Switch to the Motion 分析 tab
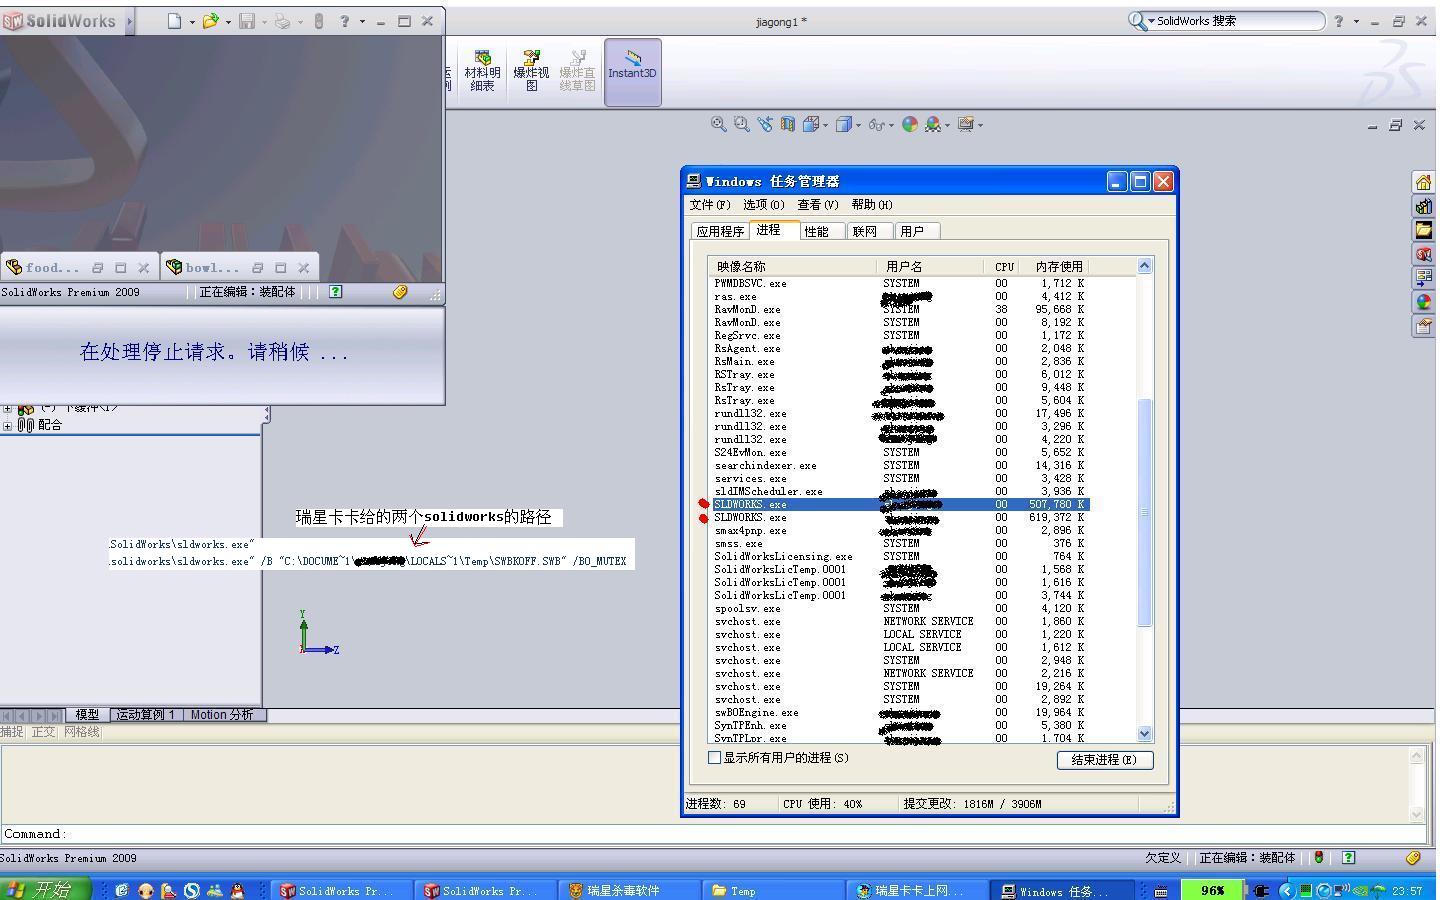The height and width of the screenshot is (900, 1440). [x=222, y=715]
